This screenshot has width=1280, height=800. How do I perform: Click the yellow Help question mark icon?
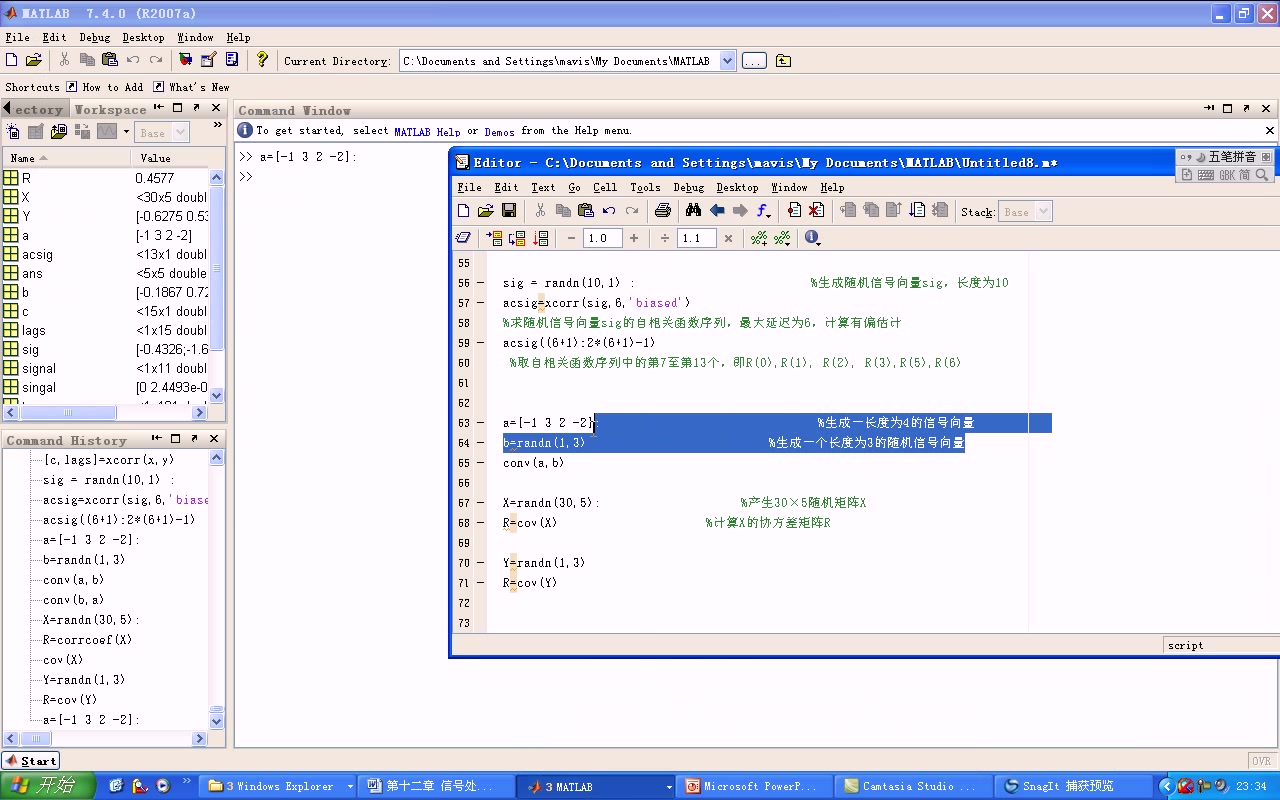[x=262, y=60]
